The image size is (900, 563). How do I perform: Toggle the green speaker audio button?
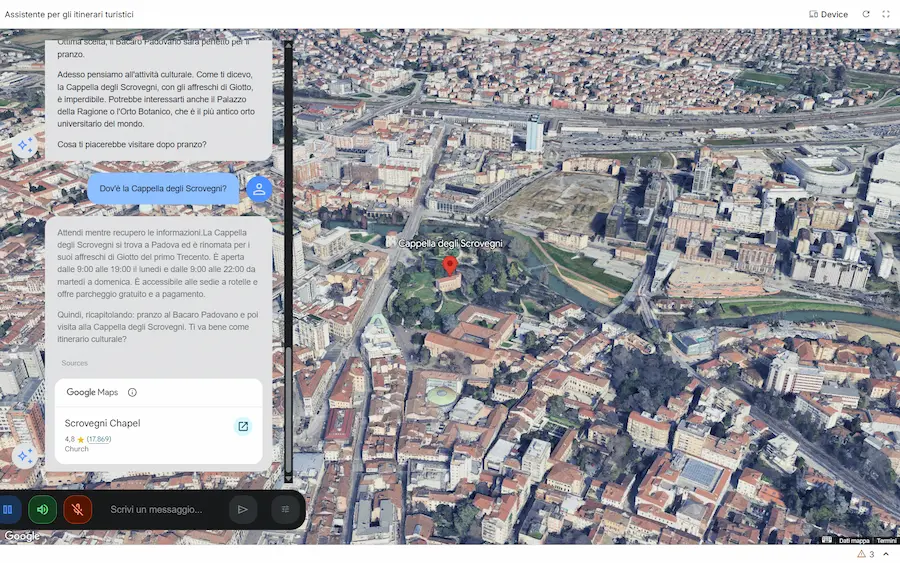(x=42, y=509)
